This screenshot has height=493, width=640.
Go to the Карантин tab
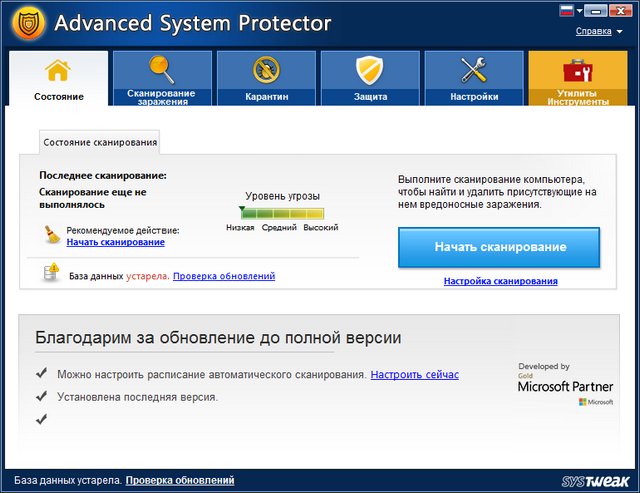[x=266, y=79]
